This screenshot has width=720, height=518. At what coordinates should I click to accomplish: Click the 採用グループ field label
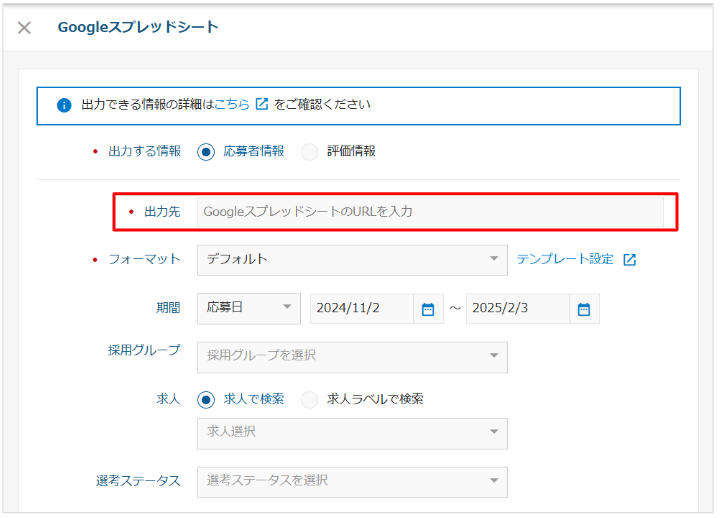(144, 350)
